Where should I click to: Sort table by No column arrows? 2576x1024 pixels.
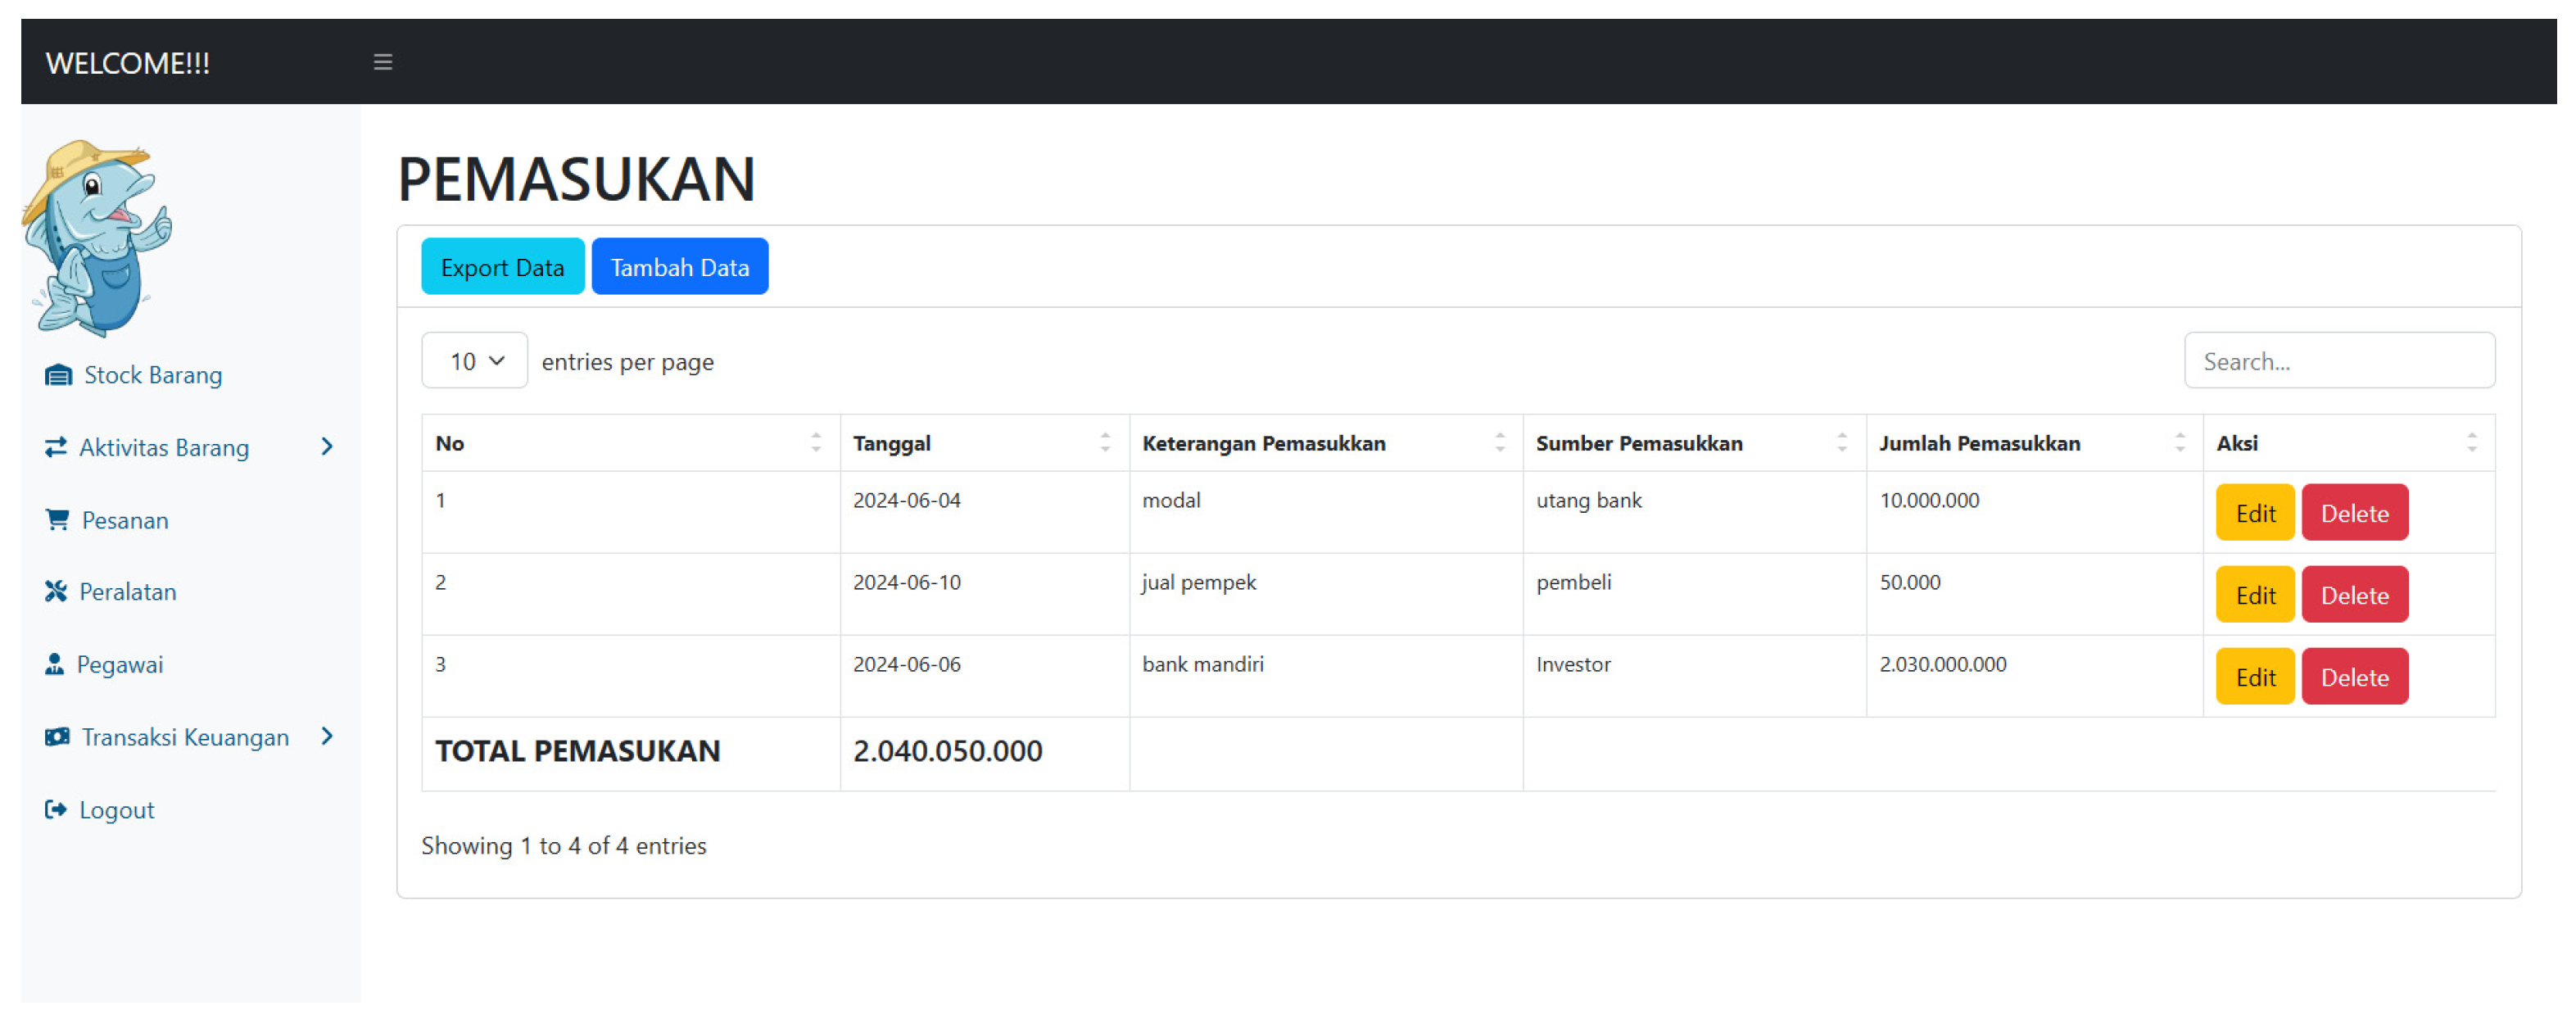[816, 443]
